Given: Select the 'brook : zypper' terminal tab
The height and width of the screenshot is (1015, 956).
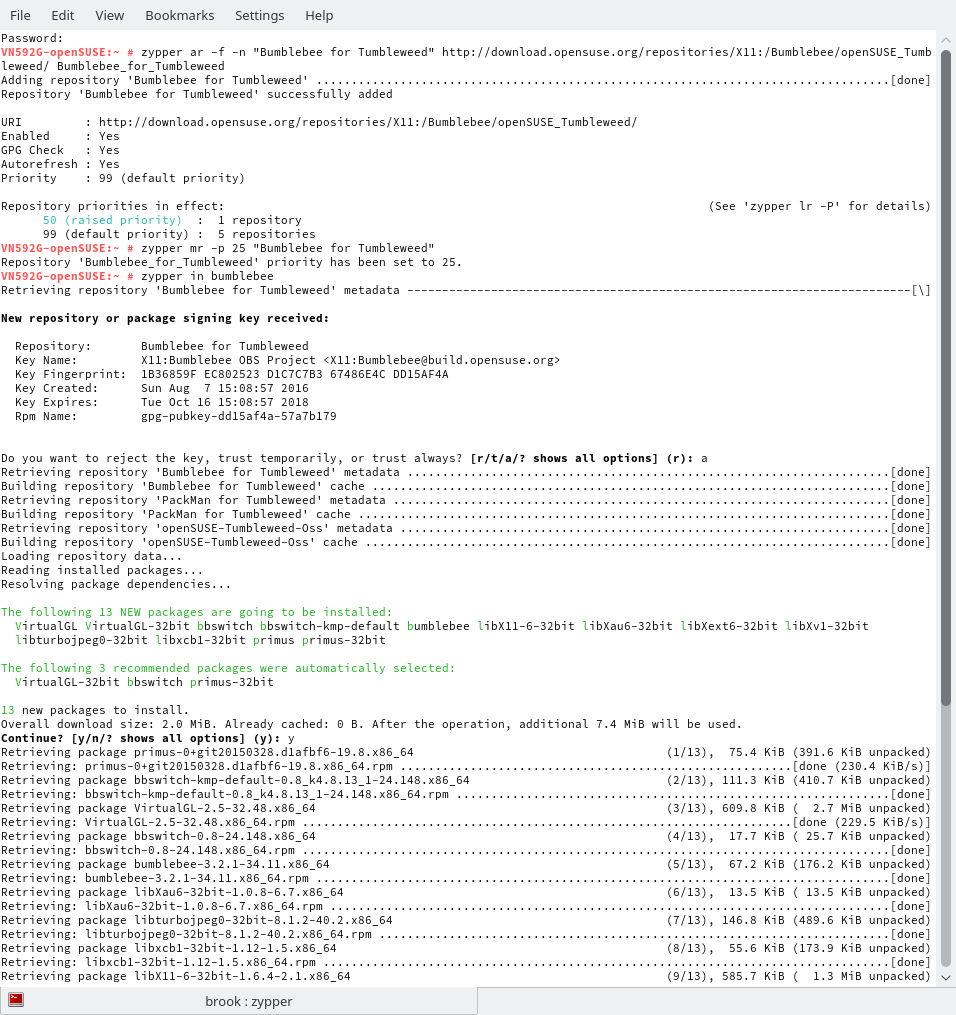Looking at the screenshot, I should tap(239, 1001).
